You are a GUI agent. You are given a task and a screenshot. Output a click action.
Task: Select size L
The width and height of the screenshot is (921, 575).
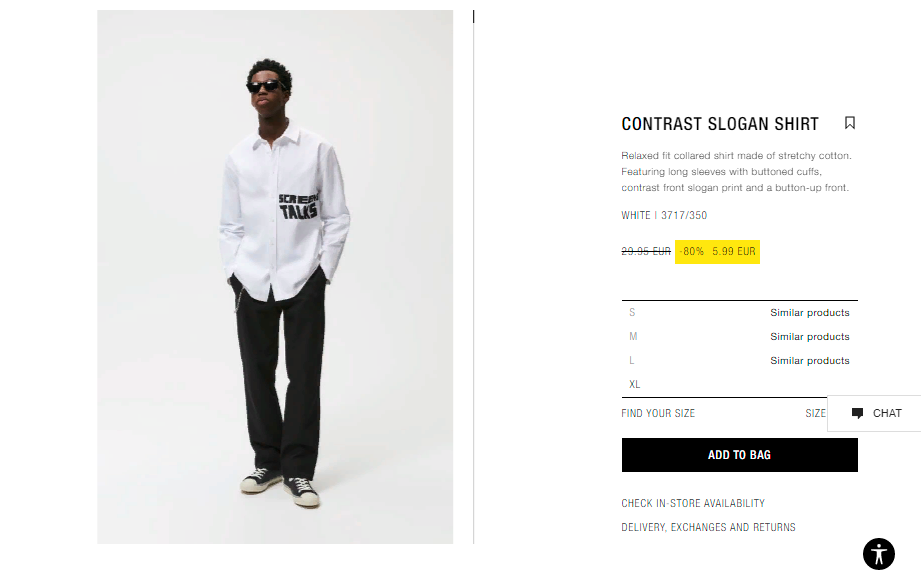click(x=631, y=361)
